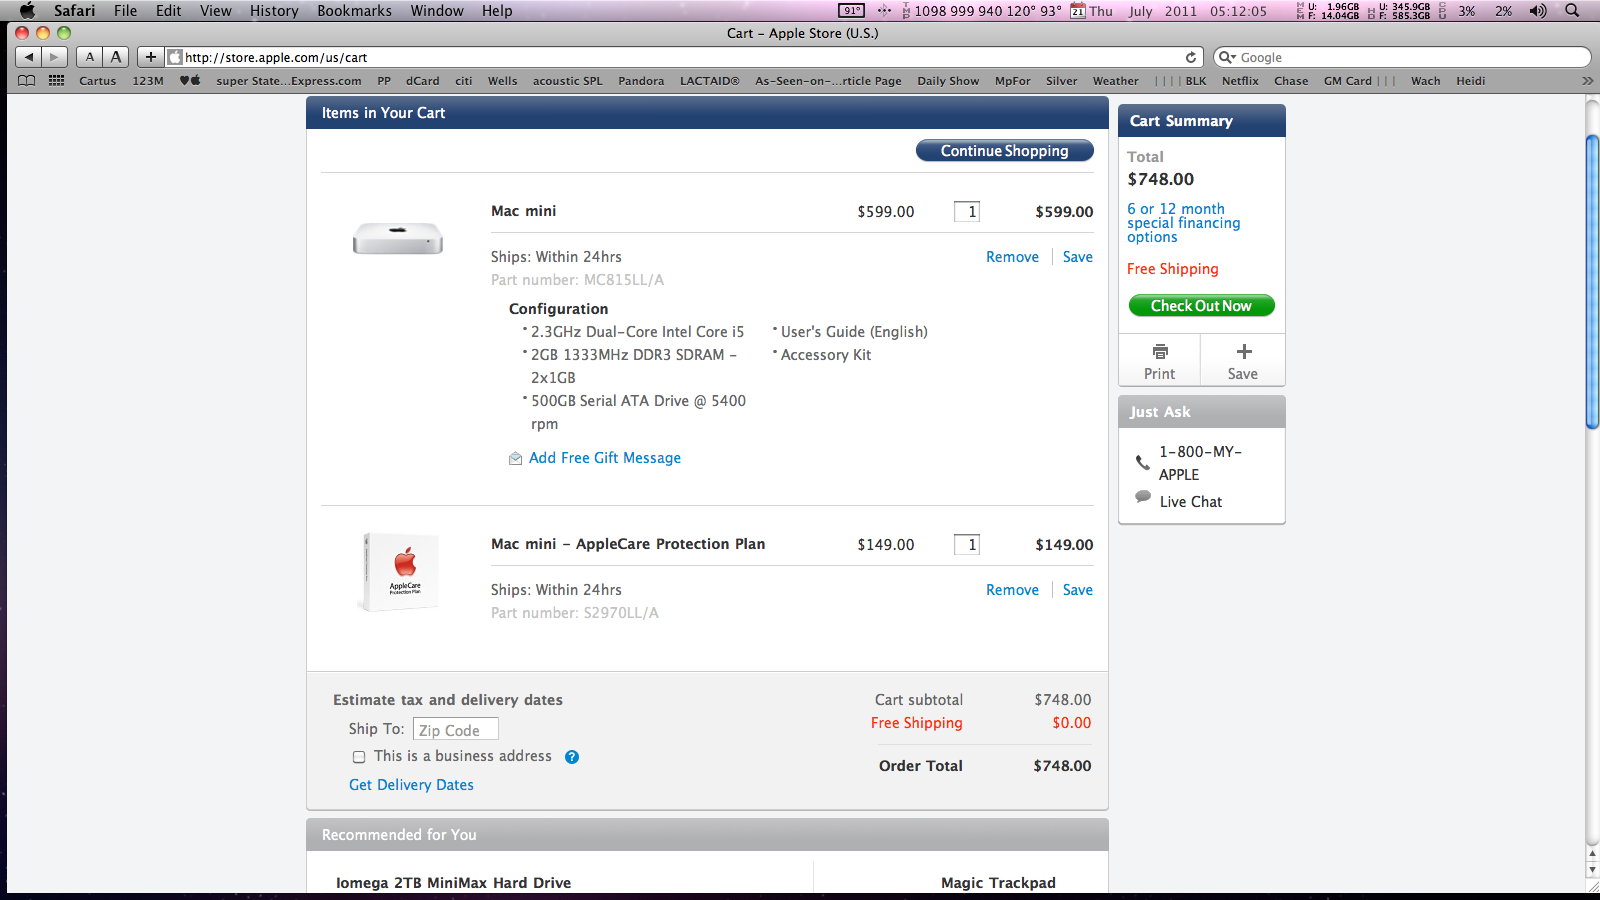Open the calendar date menu bar icon

click(1078, 11)
